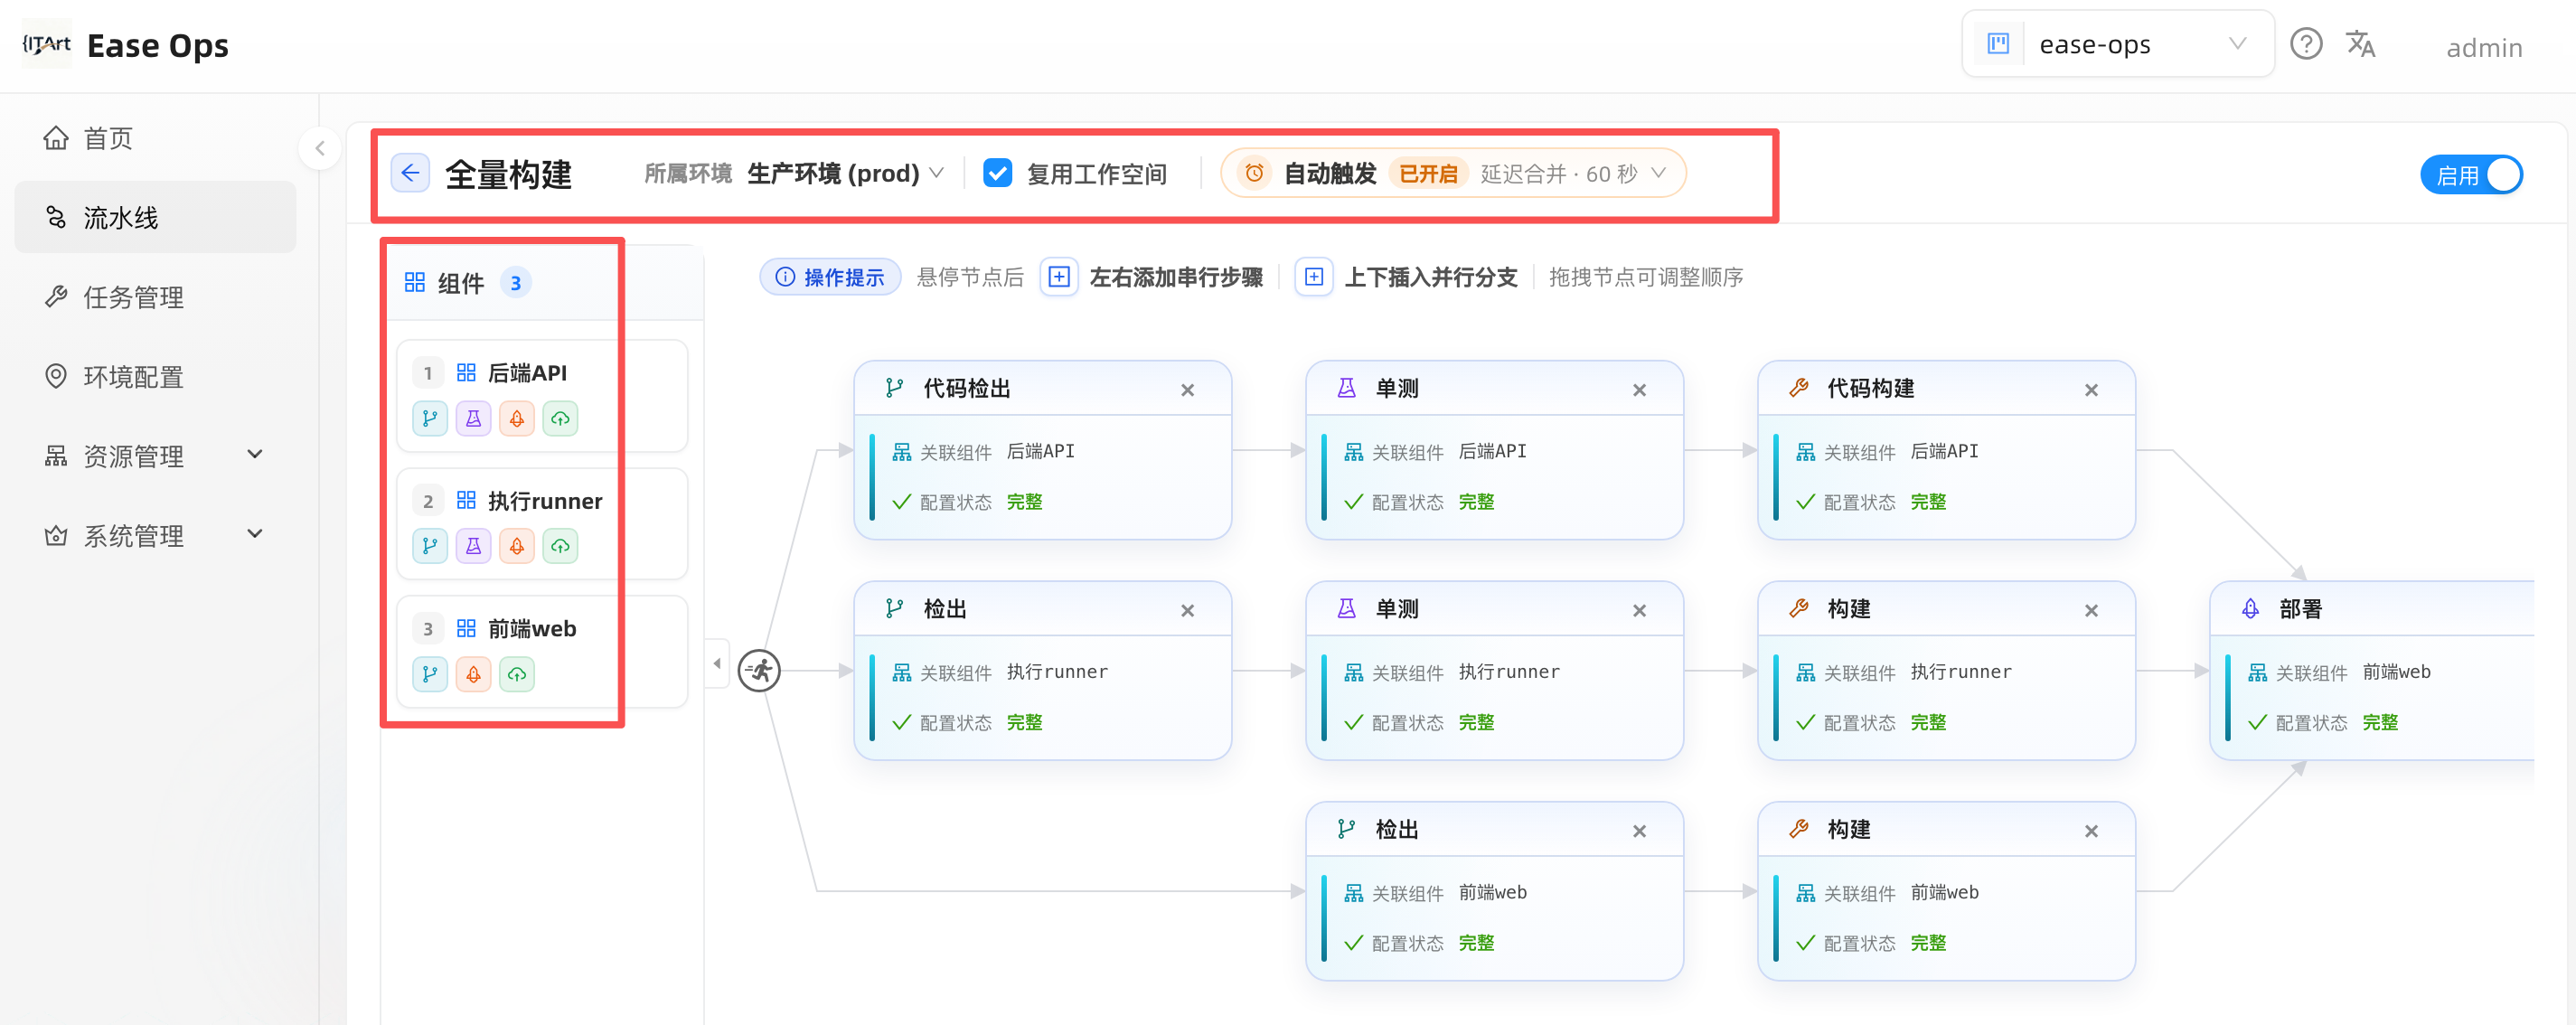The height and width of the screenshot is (1025, 2576).
Task: Remove the 代码检出 node with its X
Action: tap(1187, 390)
